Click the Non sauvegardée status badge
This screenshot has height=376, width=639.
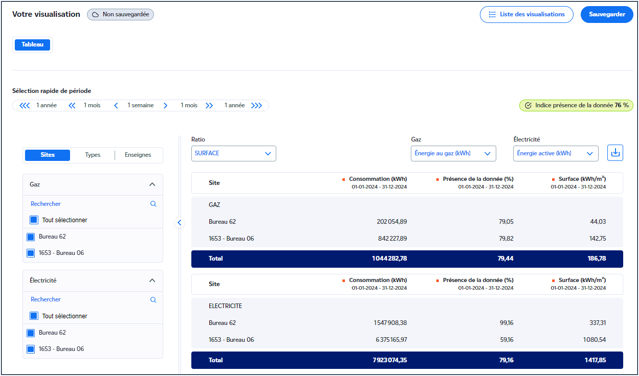121,15
